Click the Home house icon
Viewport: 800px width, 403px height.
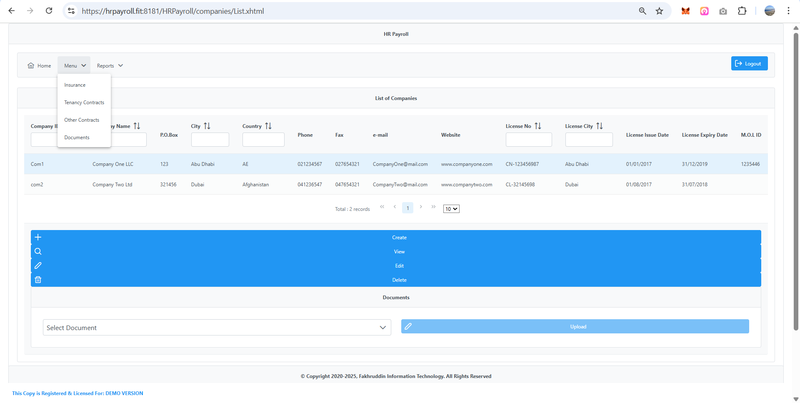pyautogui.click(x=31, y=65)
